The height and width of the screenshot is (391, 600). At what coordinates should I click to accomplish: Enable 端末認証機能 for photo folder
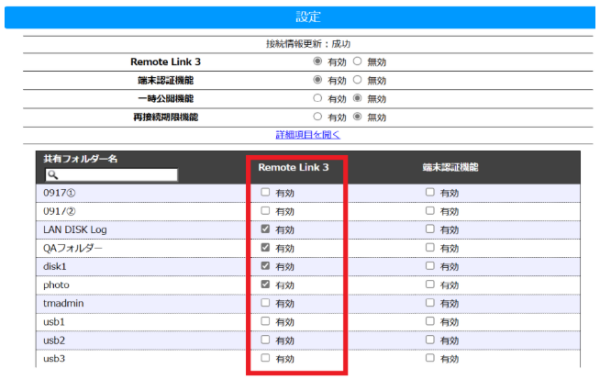pos(430,284)
